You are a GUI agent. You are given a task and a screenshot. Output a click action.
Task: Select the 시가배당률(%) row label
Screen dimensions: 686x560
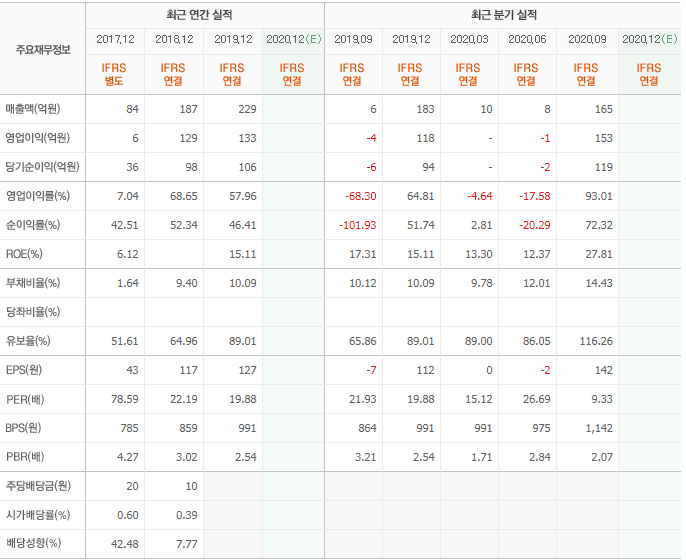click(38, 515)
